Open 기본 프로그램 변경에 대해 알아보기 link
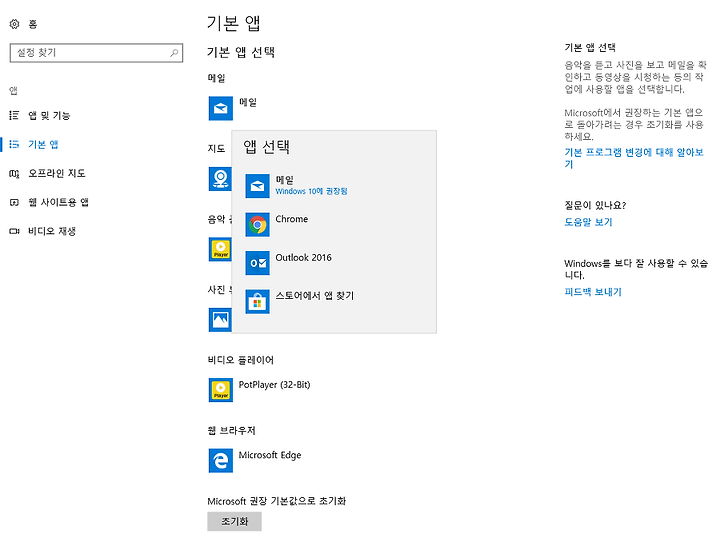 634,158
